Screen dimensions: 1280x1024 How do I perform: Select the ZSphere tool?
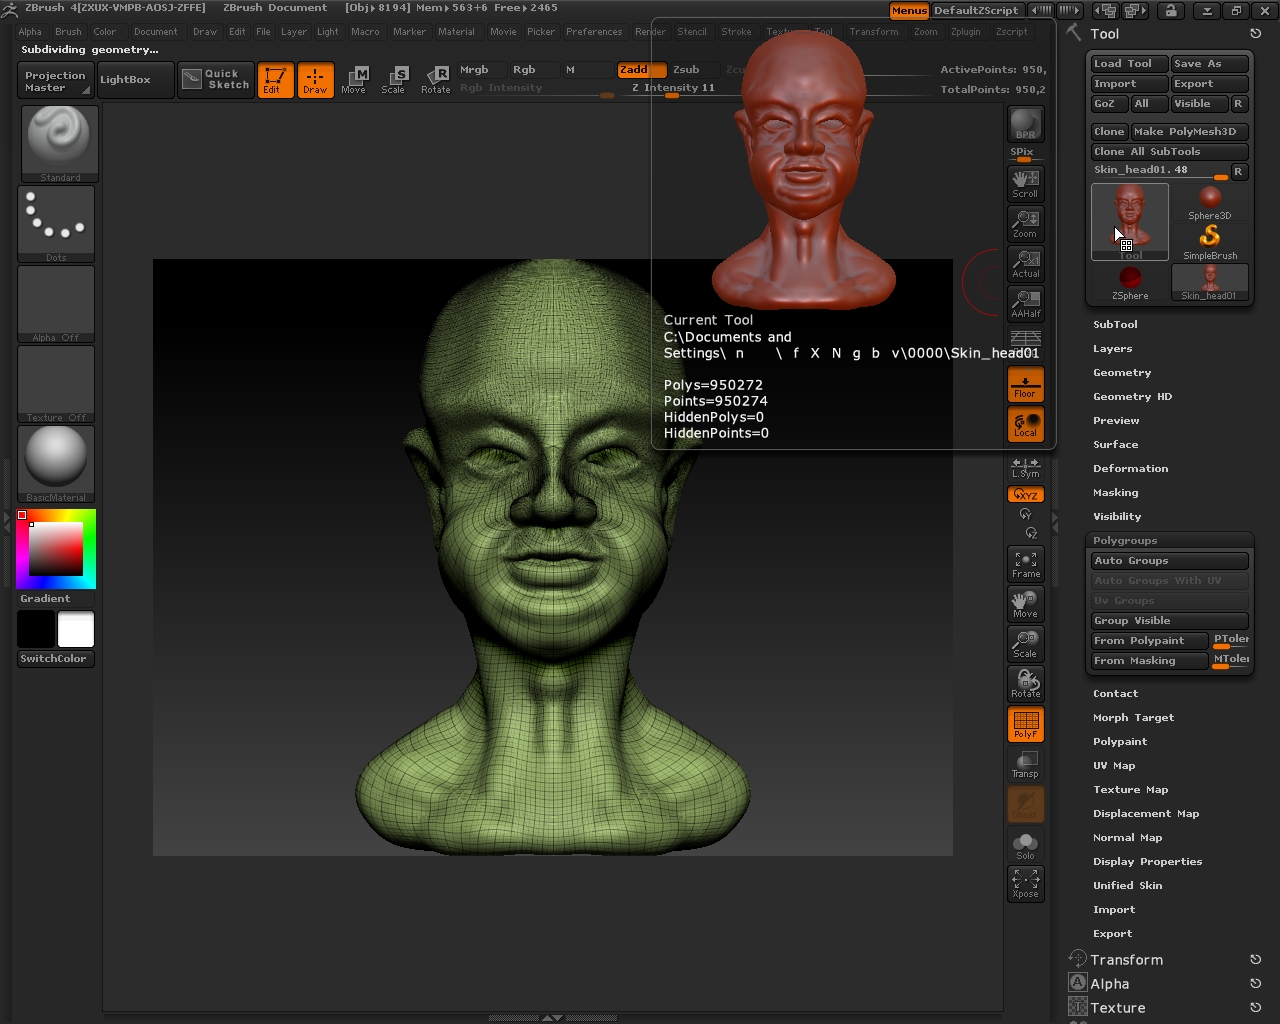pos(1130,282)
